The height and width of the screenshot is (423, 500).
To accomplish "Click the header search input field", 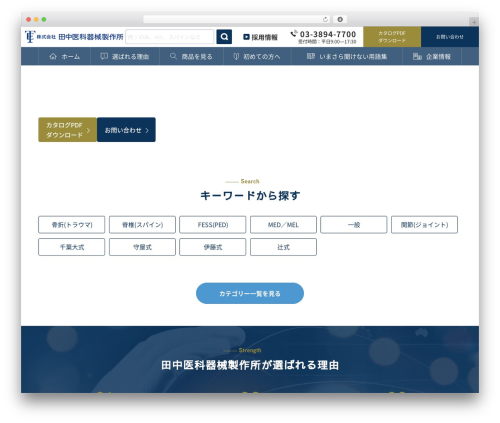I will click(x=170, y=37).
